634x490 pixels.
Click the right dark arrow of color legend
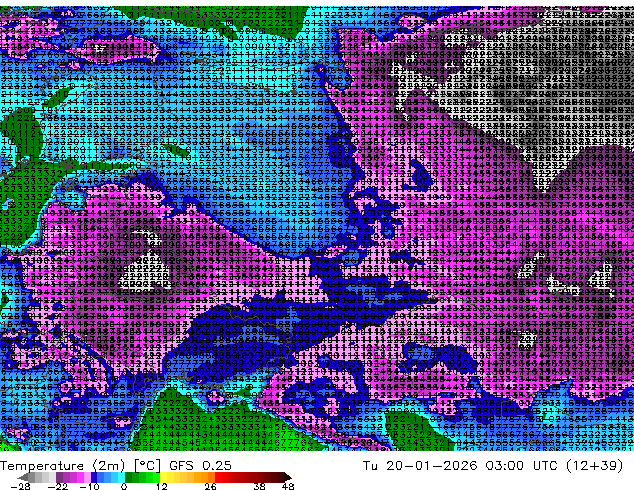point(287,477)
